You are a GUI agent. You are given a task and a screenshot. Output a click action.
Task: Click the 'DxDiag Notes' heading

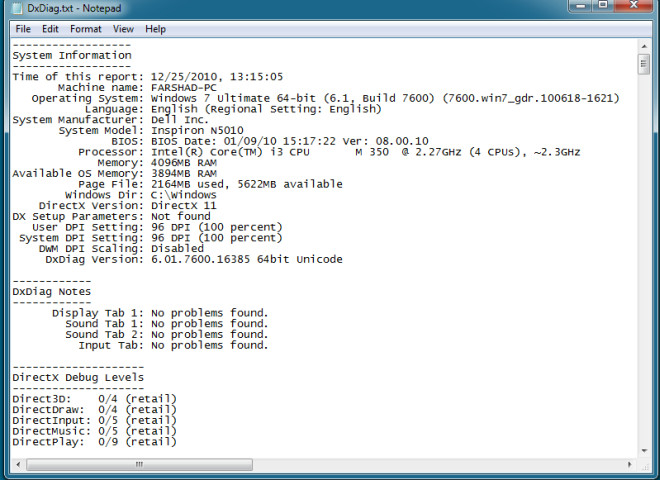pos(51,291)
